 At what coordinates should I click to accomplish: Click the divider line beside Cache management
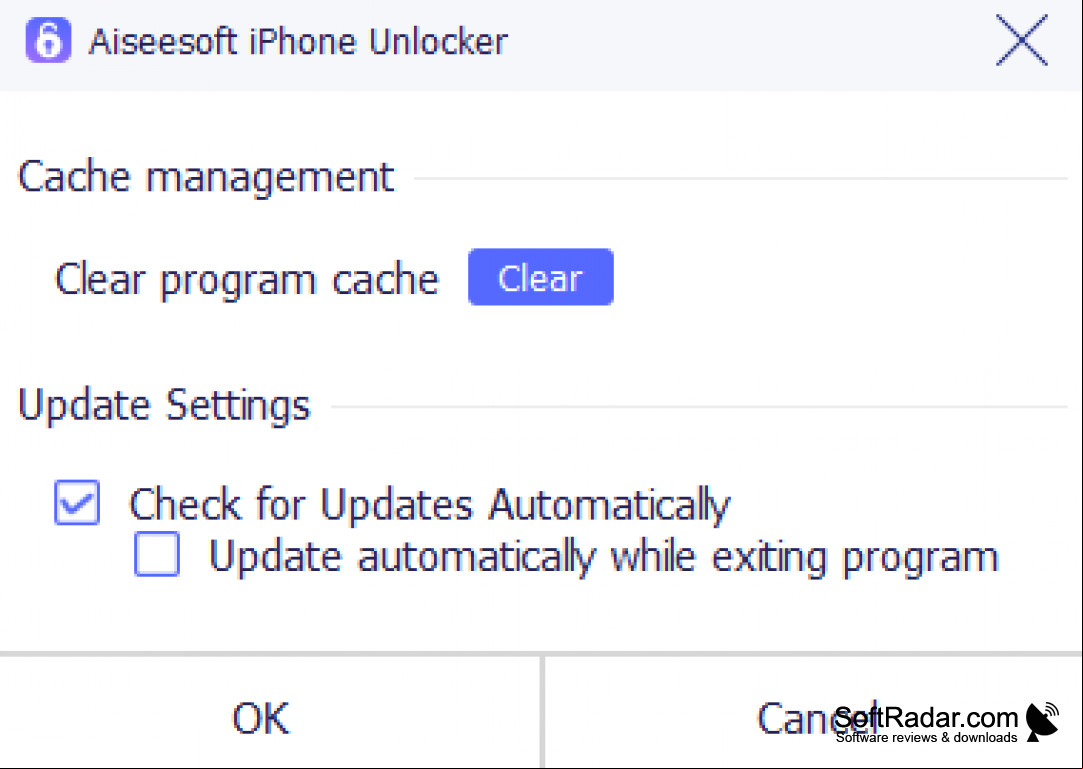click(x=740, y=178)
